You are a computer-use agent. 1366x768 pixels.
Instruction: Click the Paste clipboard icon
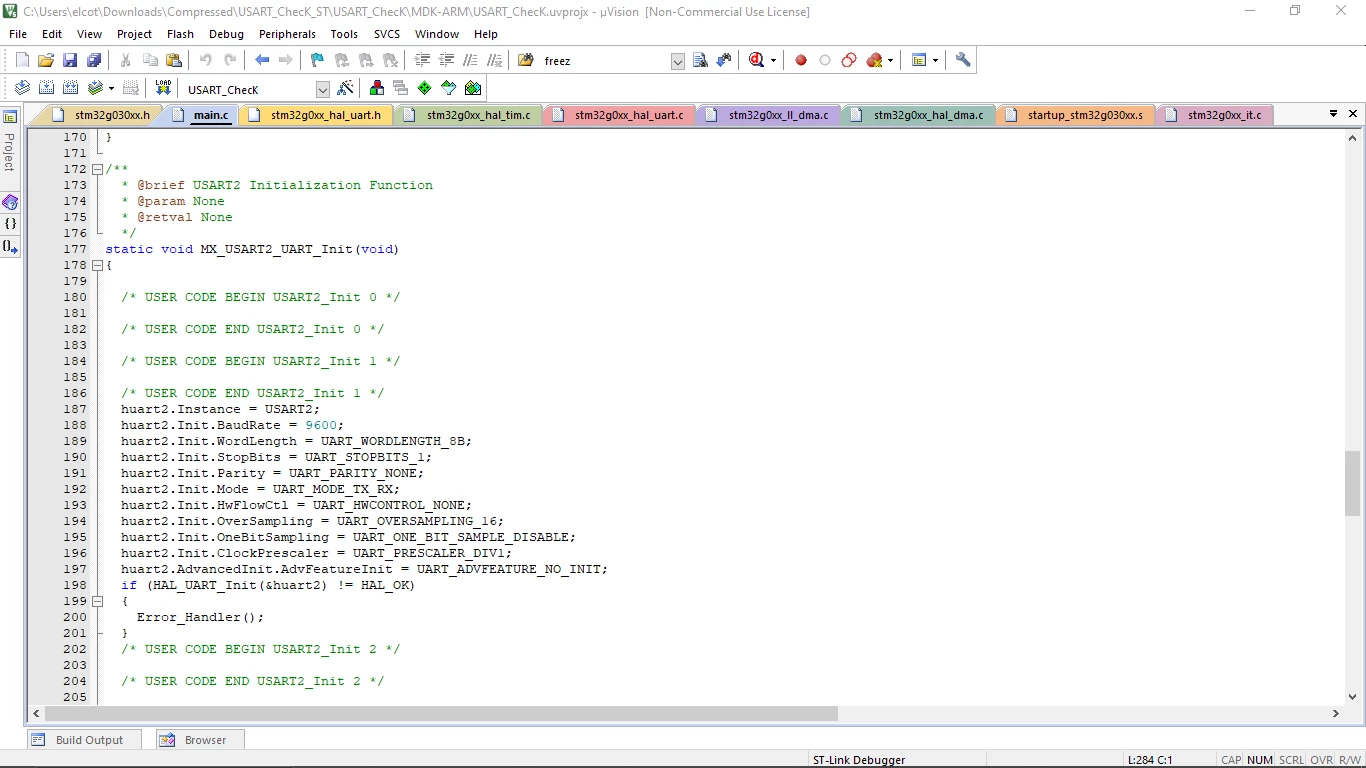tap(174, 60)
